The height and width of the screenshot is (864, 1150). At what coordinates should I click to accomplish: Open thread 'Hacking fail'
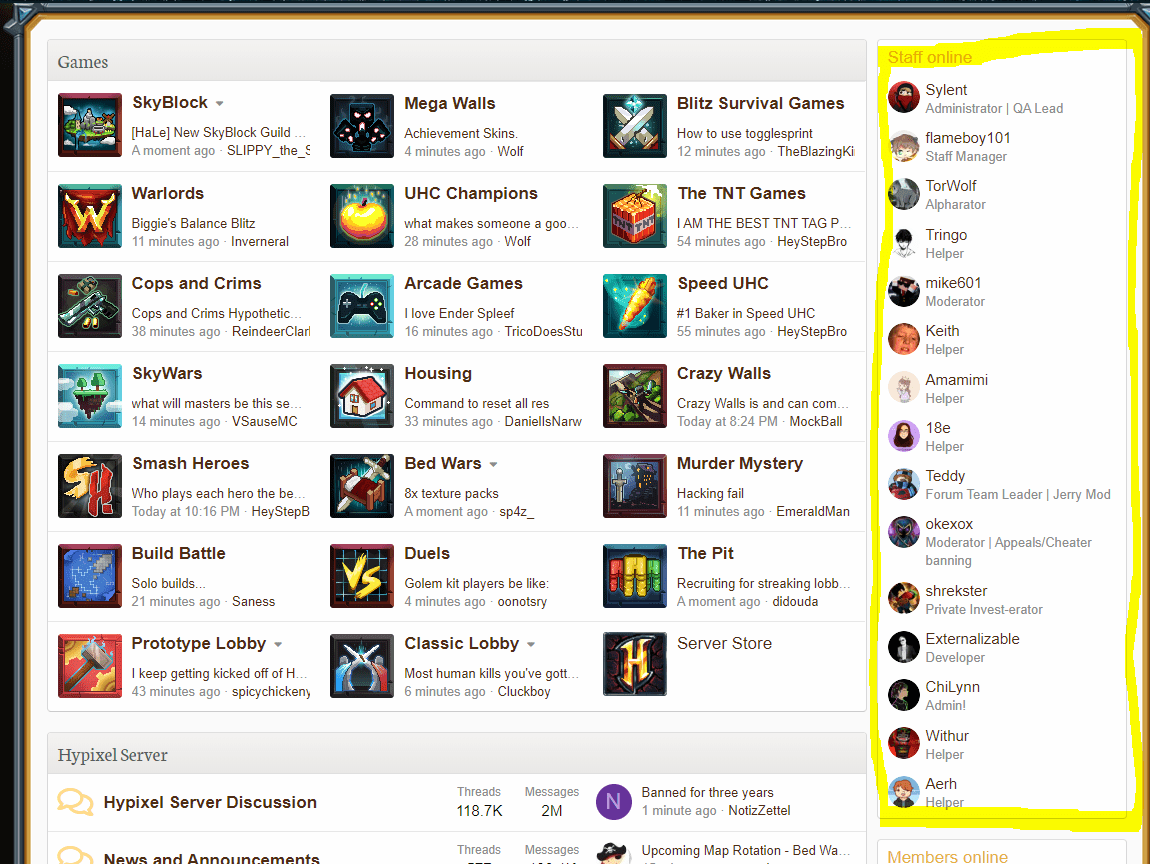(710, 494)
